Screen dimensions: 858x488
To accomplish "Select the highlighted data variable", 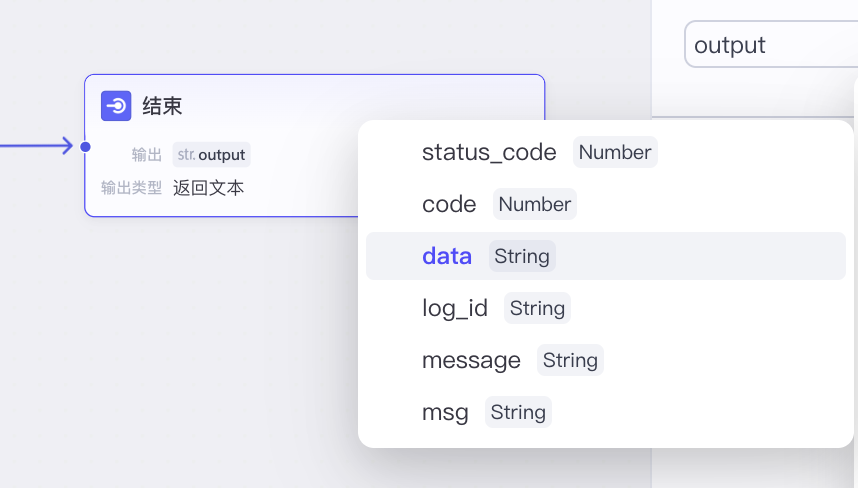I will tap(447, 256).
